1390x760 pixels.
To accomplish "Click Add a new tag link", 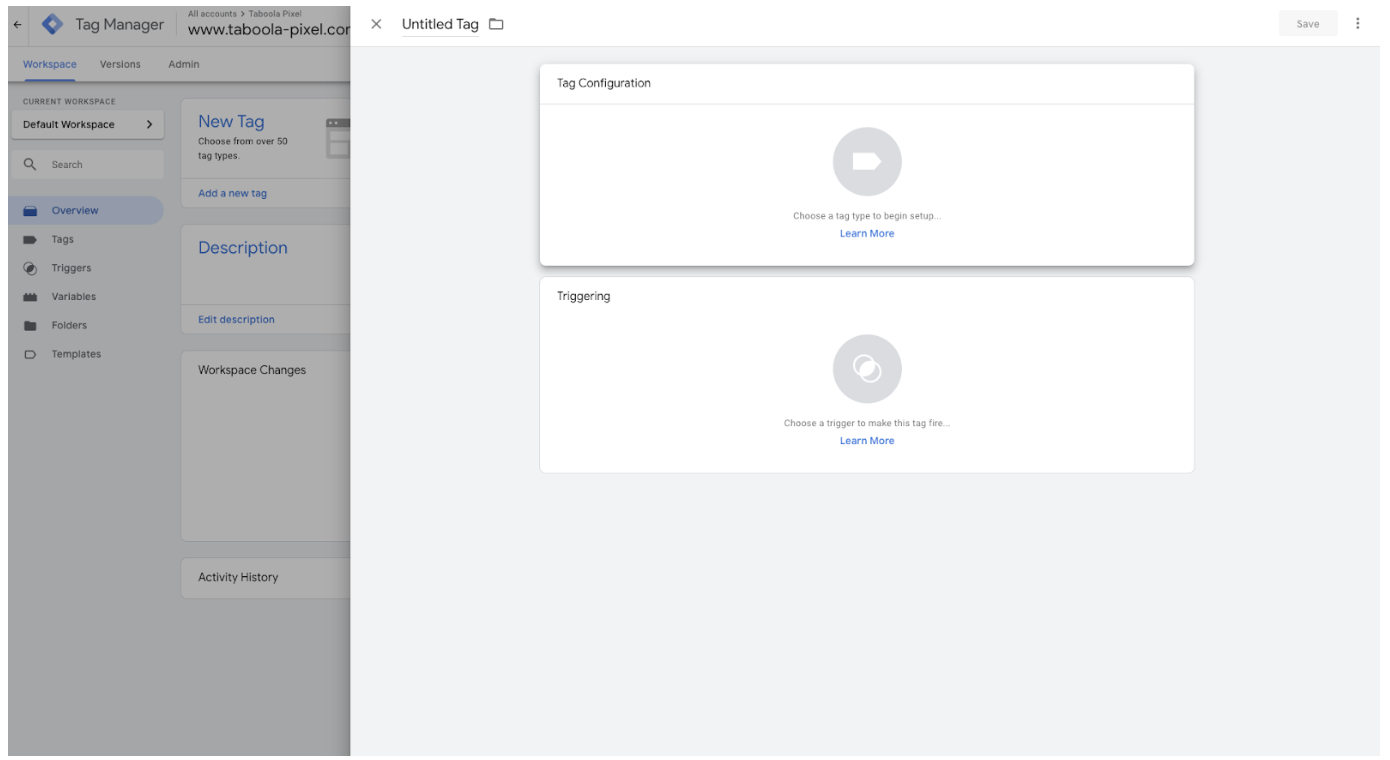I will [x=232, y=194].
